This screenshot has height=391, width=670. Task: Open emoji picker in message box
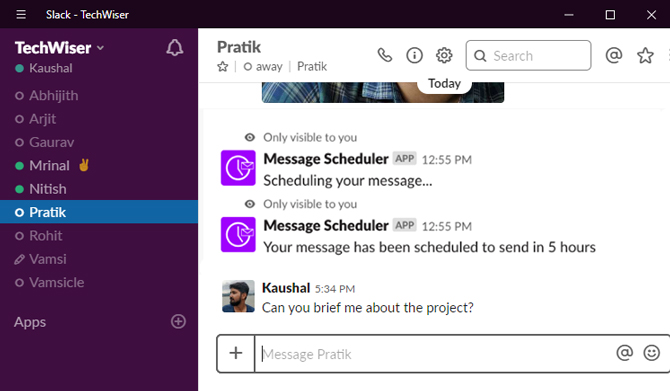(x=651, y=353)
